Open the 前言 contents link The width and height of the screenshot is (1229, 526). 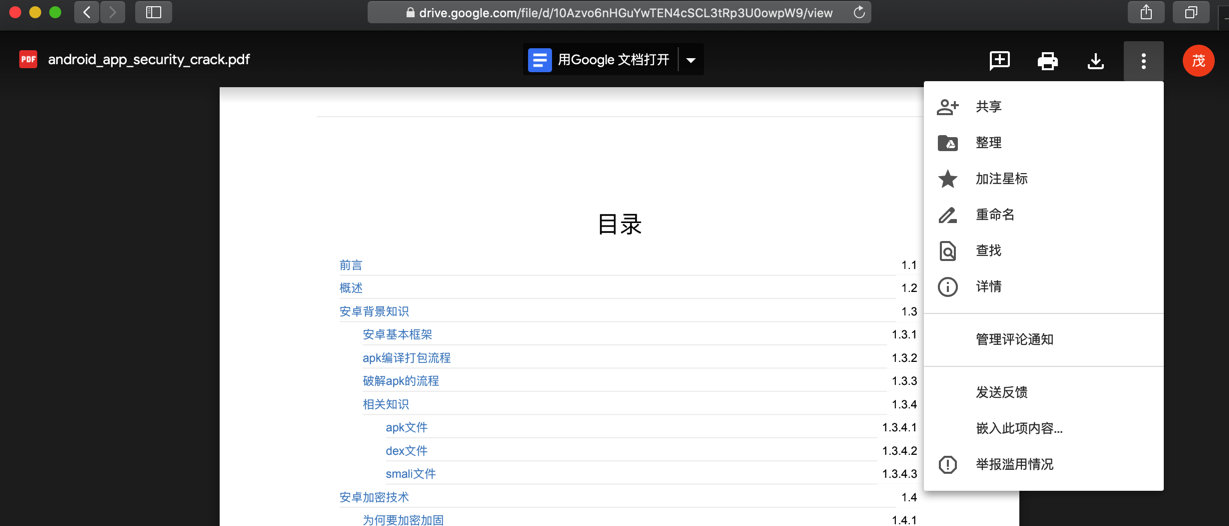(x=351, y=265)
